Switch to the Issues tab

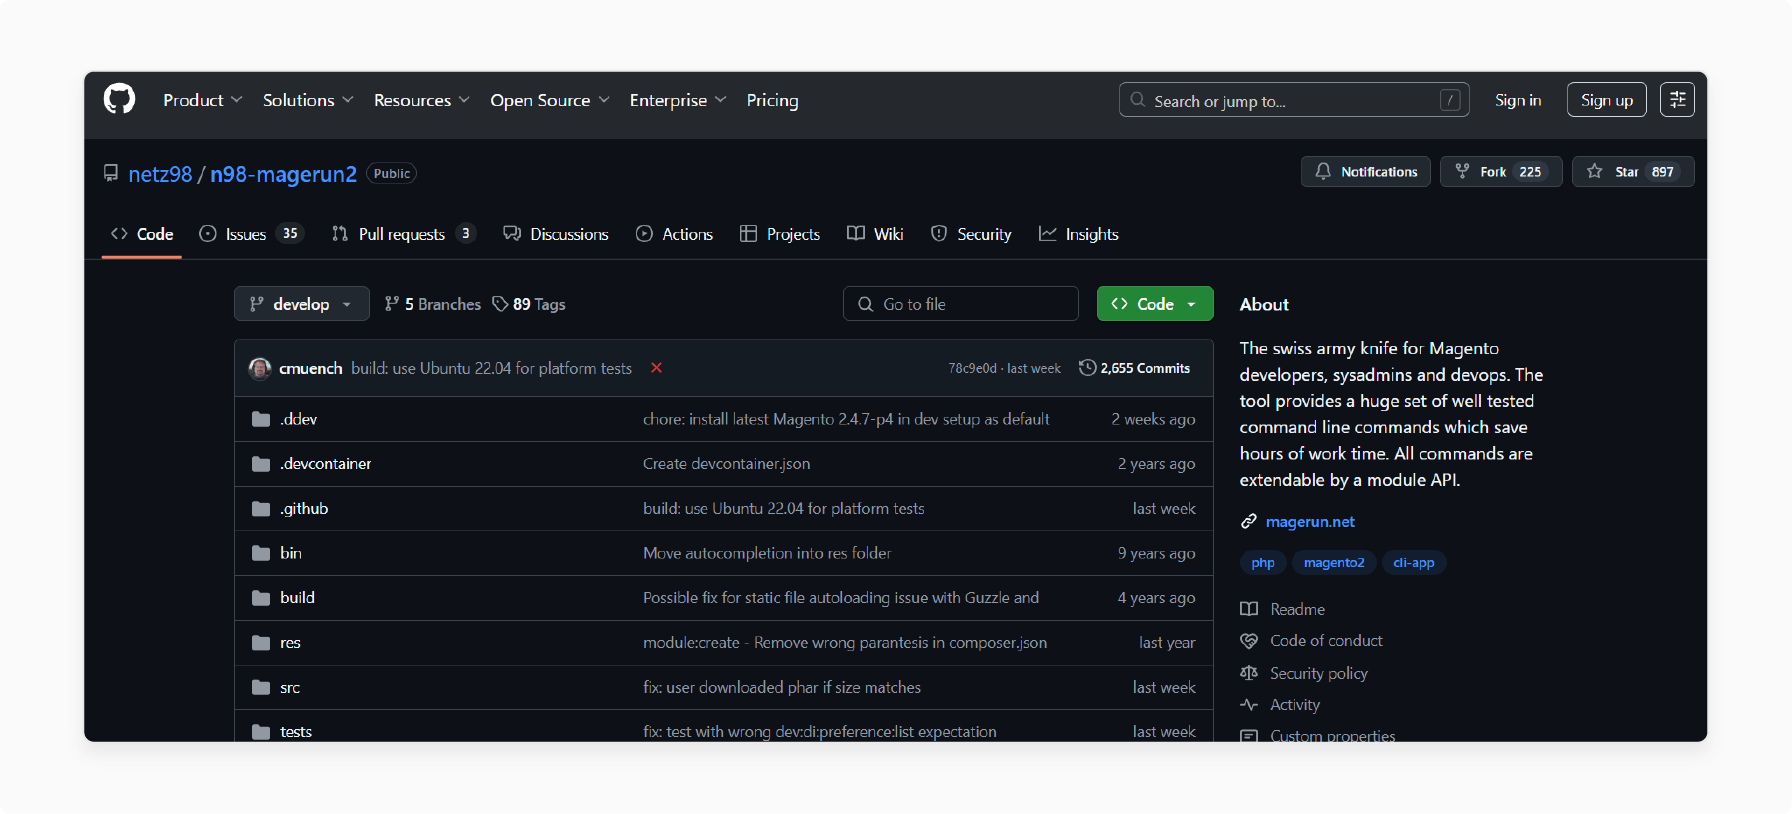tap(250, 234)
